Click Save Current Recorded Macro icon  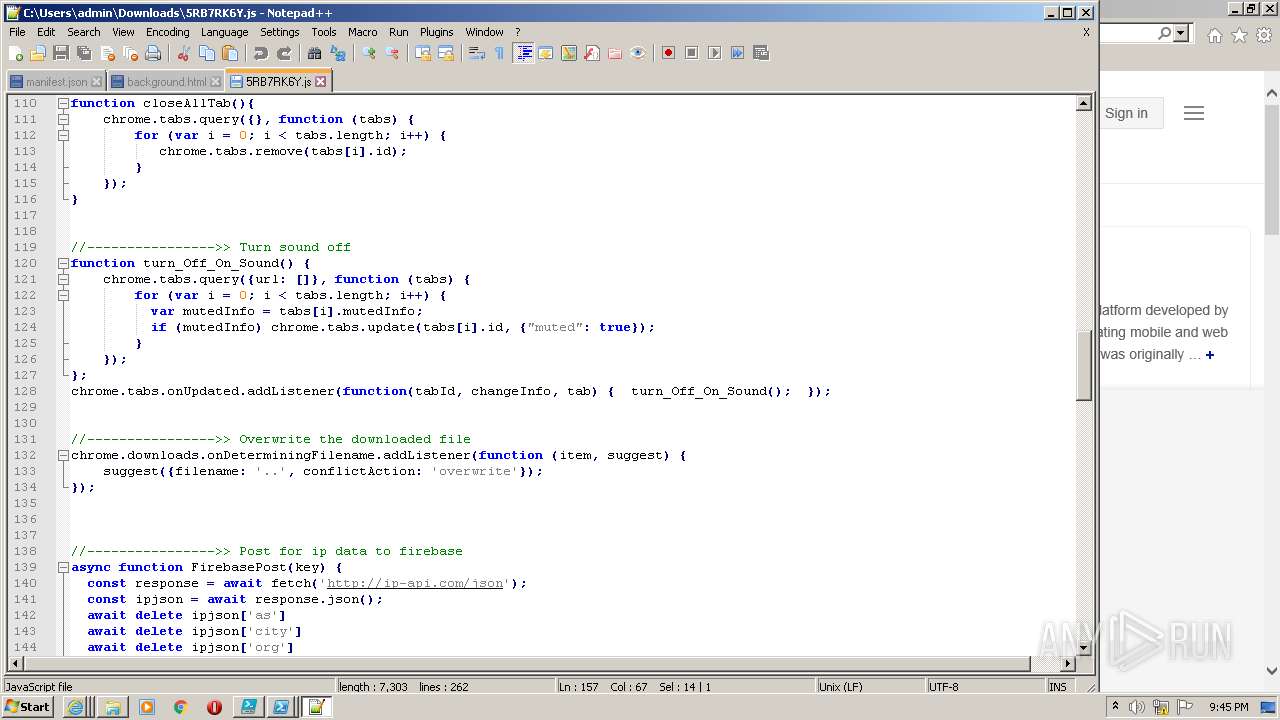click(x=761, y=53)
